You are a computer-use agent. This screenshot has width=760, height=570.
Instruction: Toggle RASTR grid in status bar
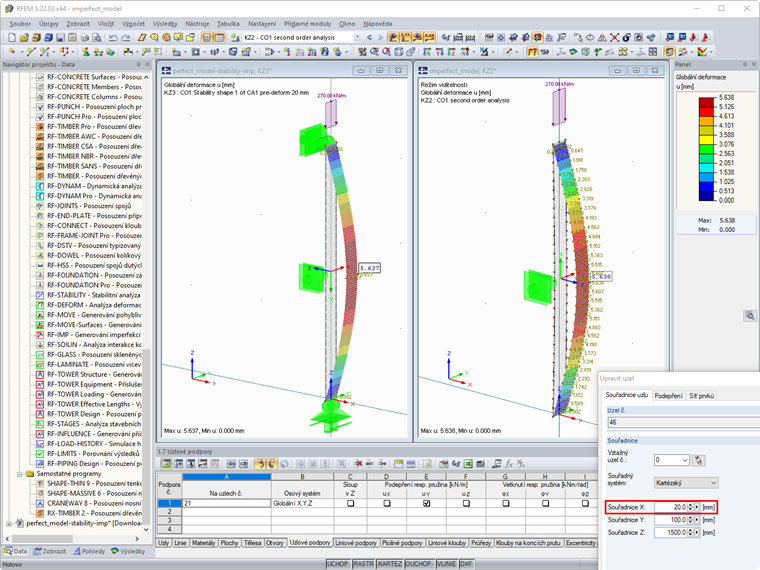pos(363,564)
